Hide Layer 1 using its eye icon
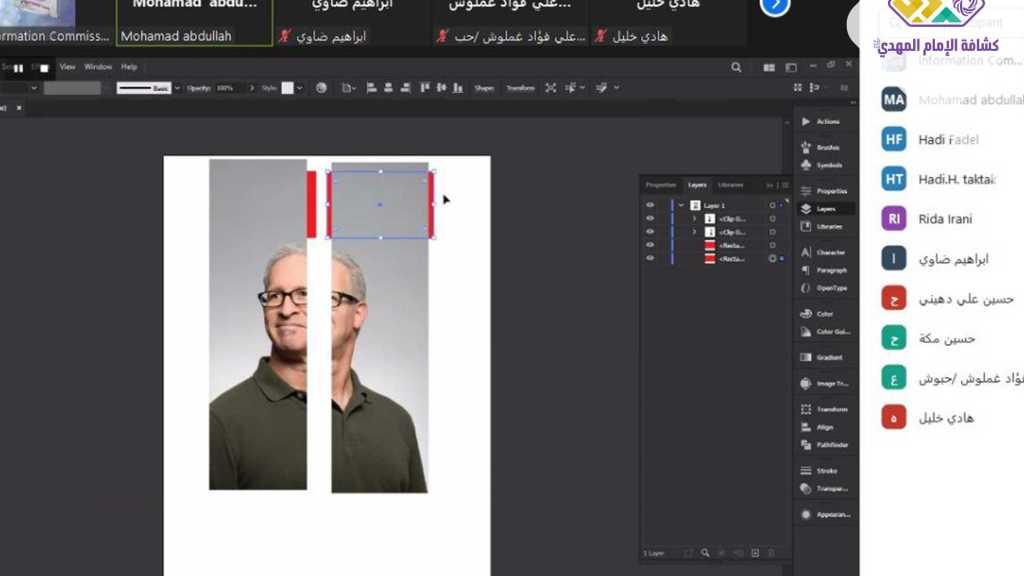 [650, 205]
